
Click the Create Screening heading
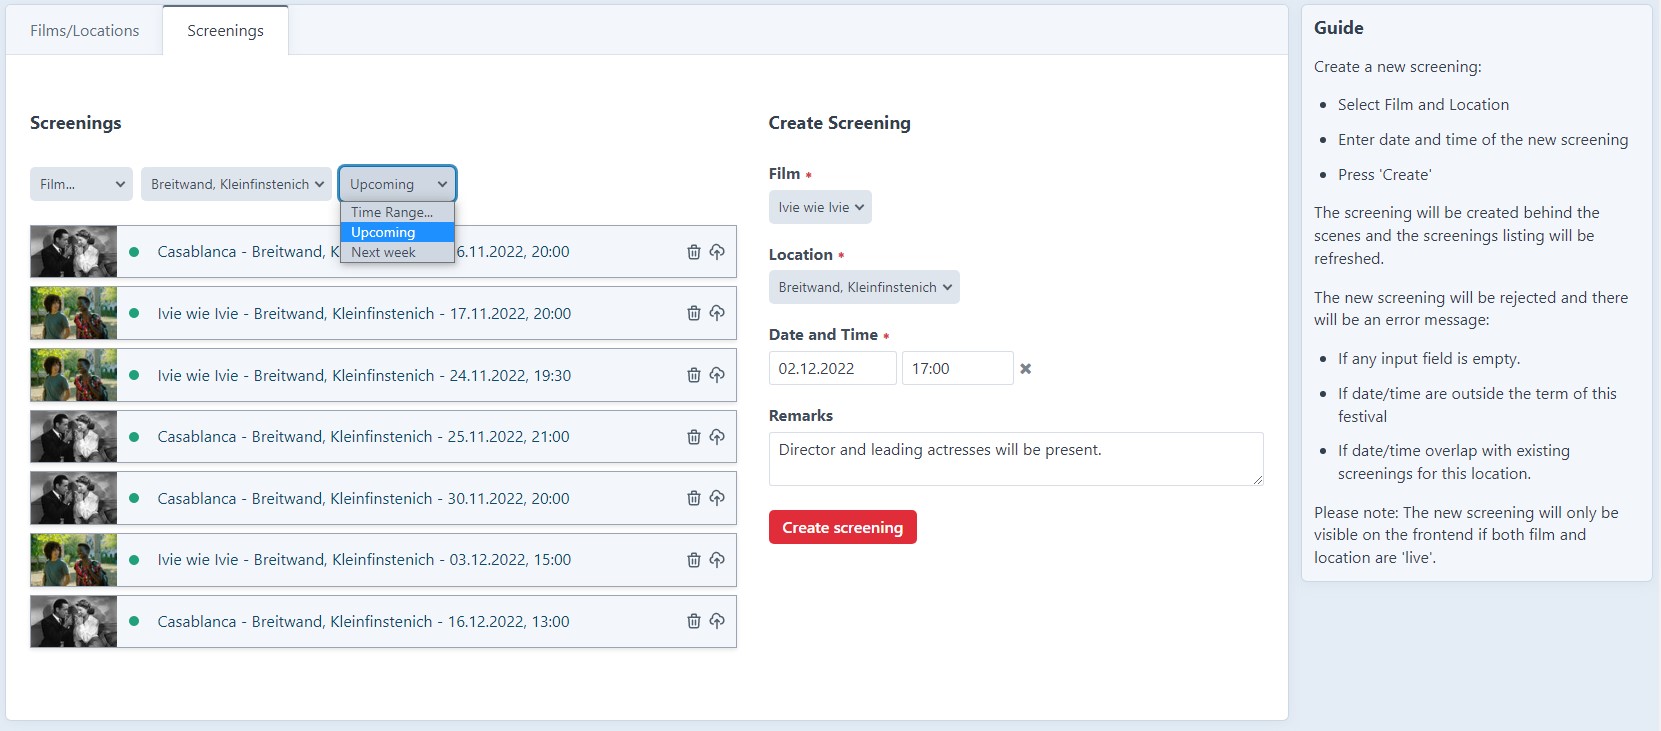point(840,123)
